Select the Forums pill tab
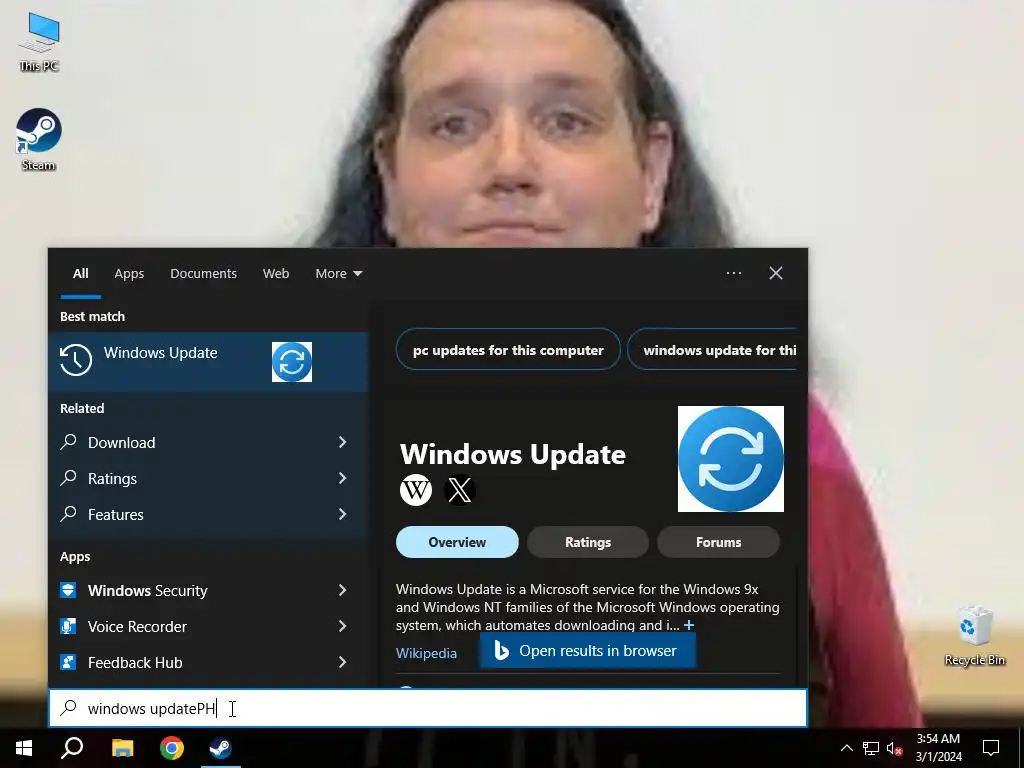The height and width of the screenshot is (768, 1024). coord(718,542)
